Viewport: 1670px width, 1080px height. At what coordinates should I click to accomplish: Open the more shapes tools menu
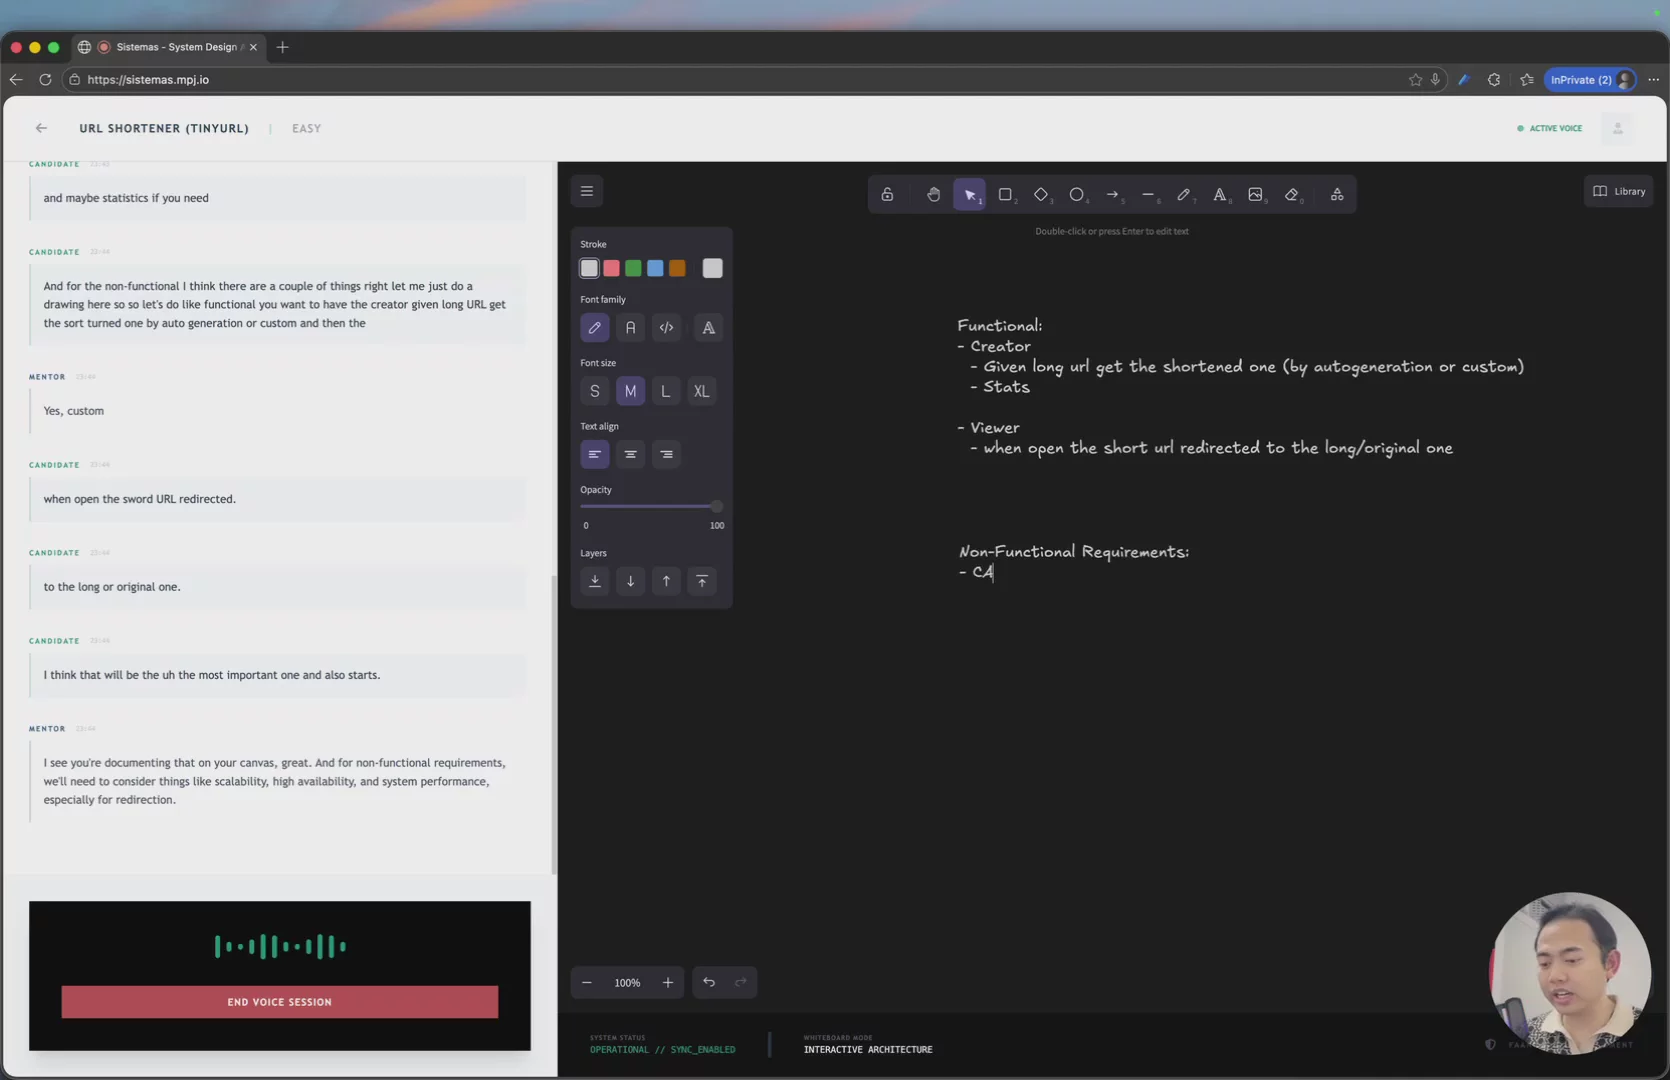[1336, 195]
